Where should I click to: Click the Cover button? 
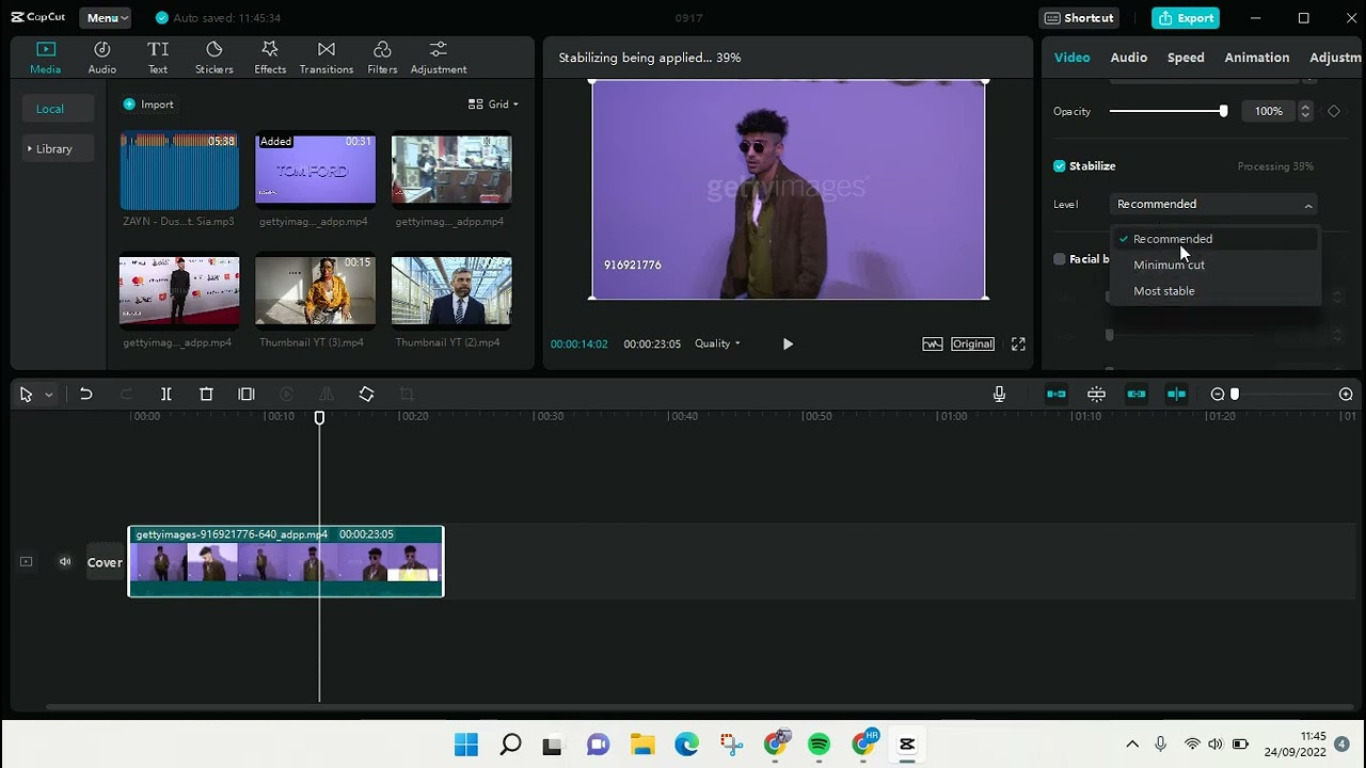pos(105,562)
